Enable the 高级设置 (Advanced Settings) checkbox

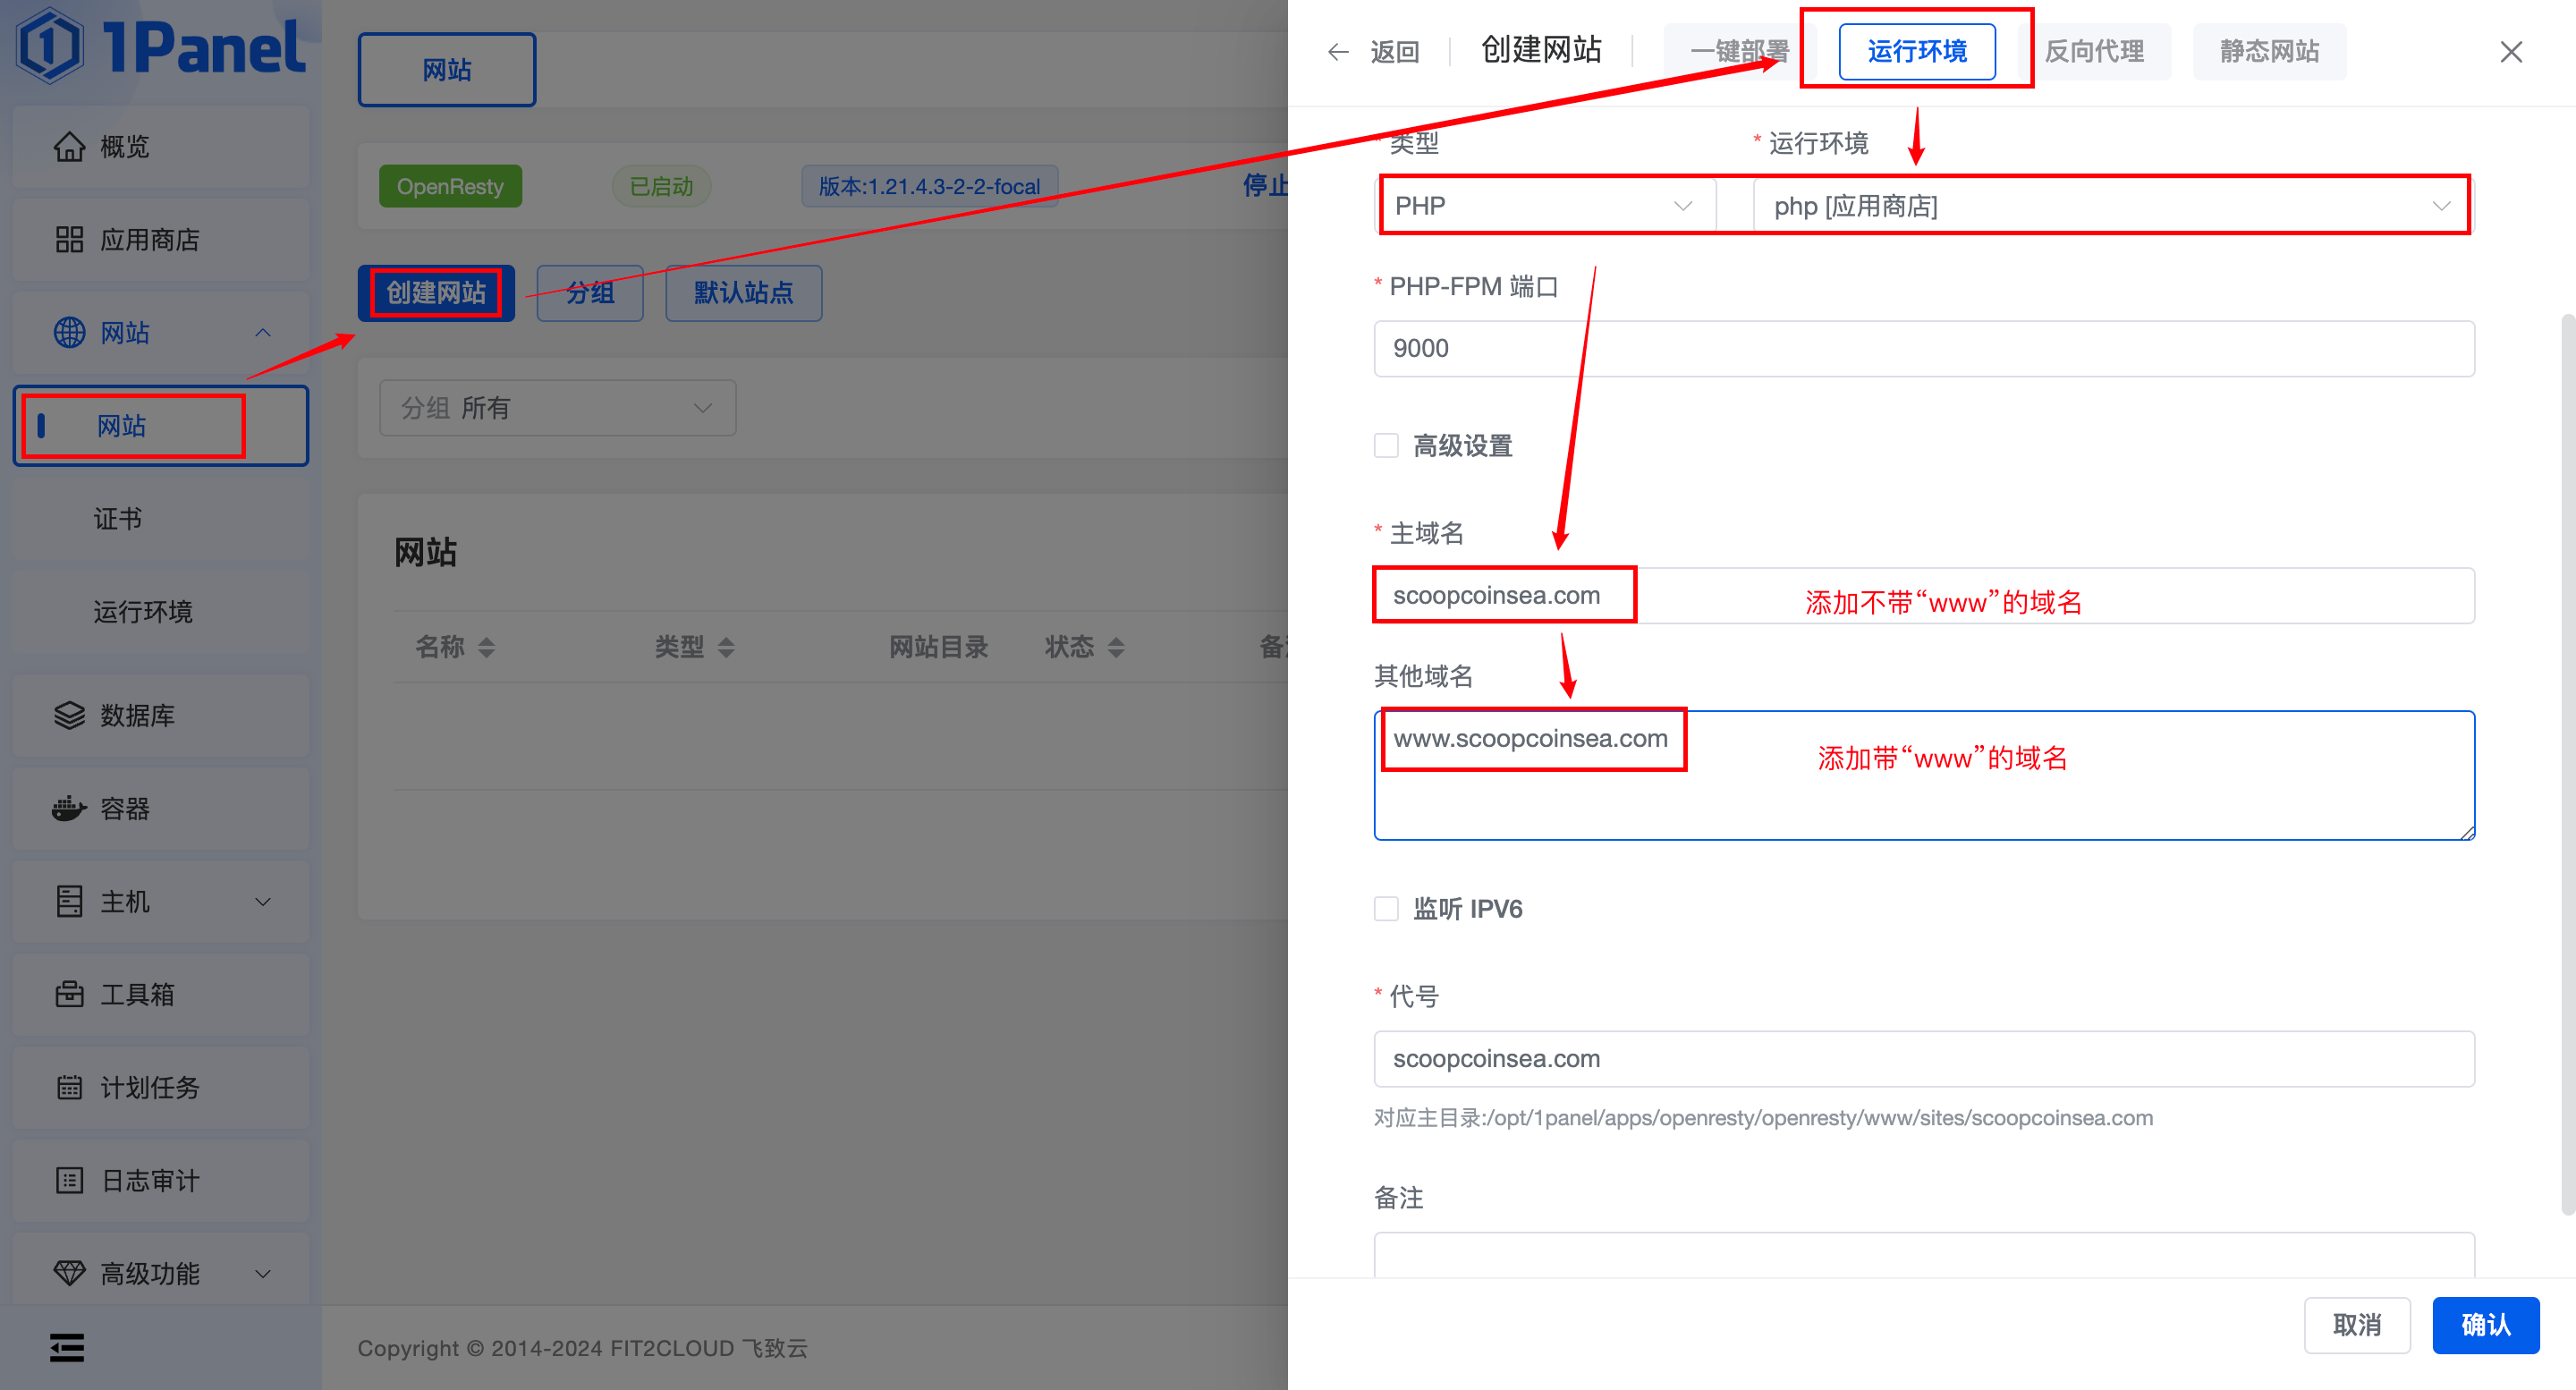[1386, 445]
